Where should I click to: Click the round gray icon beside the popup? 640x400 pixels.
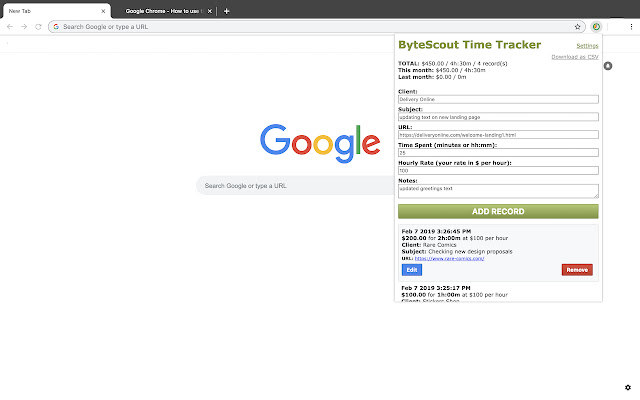pos(608,66)
